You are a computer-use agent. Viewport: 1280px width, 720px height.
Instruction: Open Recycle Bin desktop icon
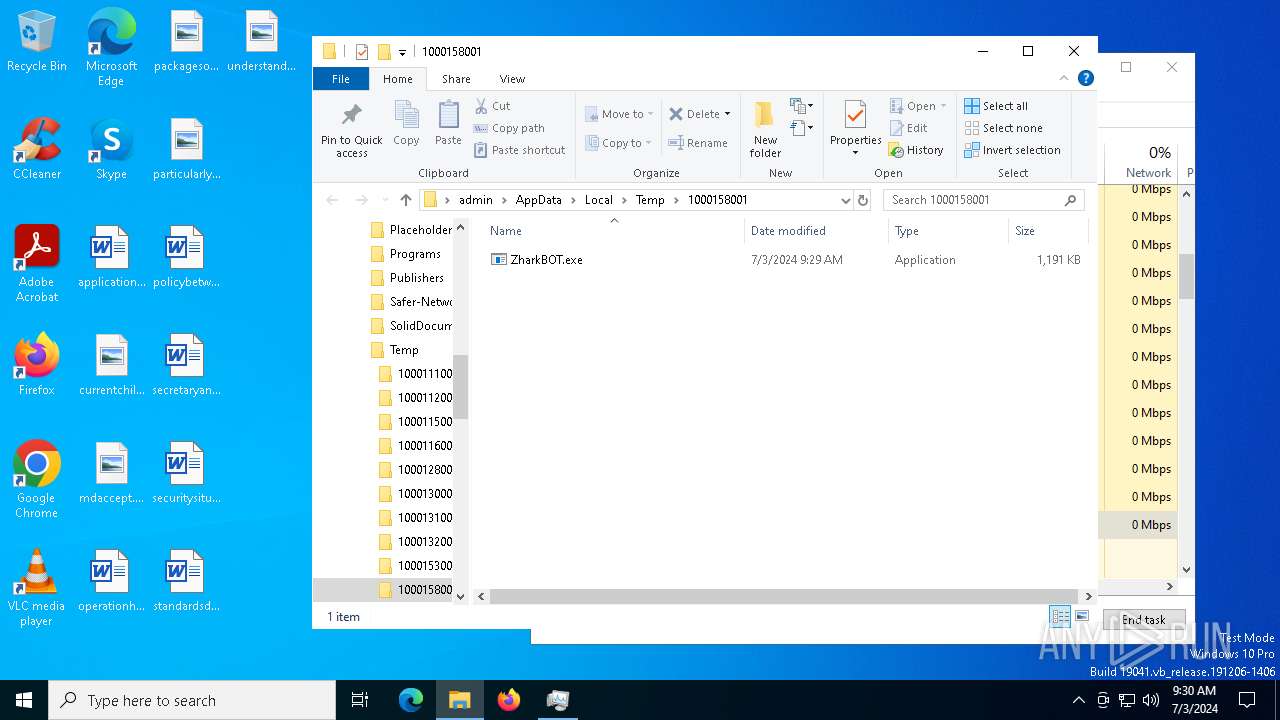tap(36, 42)
